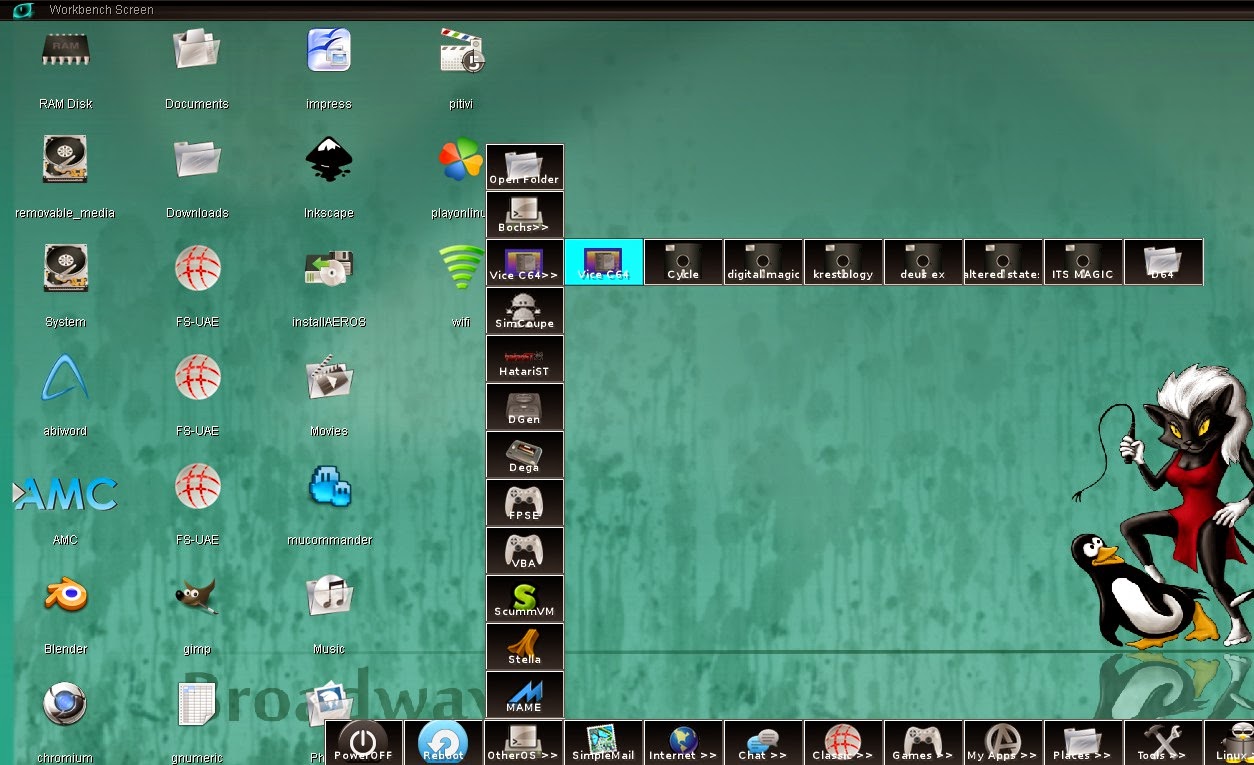Open the gnumeric spreadsheet icon
Screen dimensions: 1254x765
(197, 705)
